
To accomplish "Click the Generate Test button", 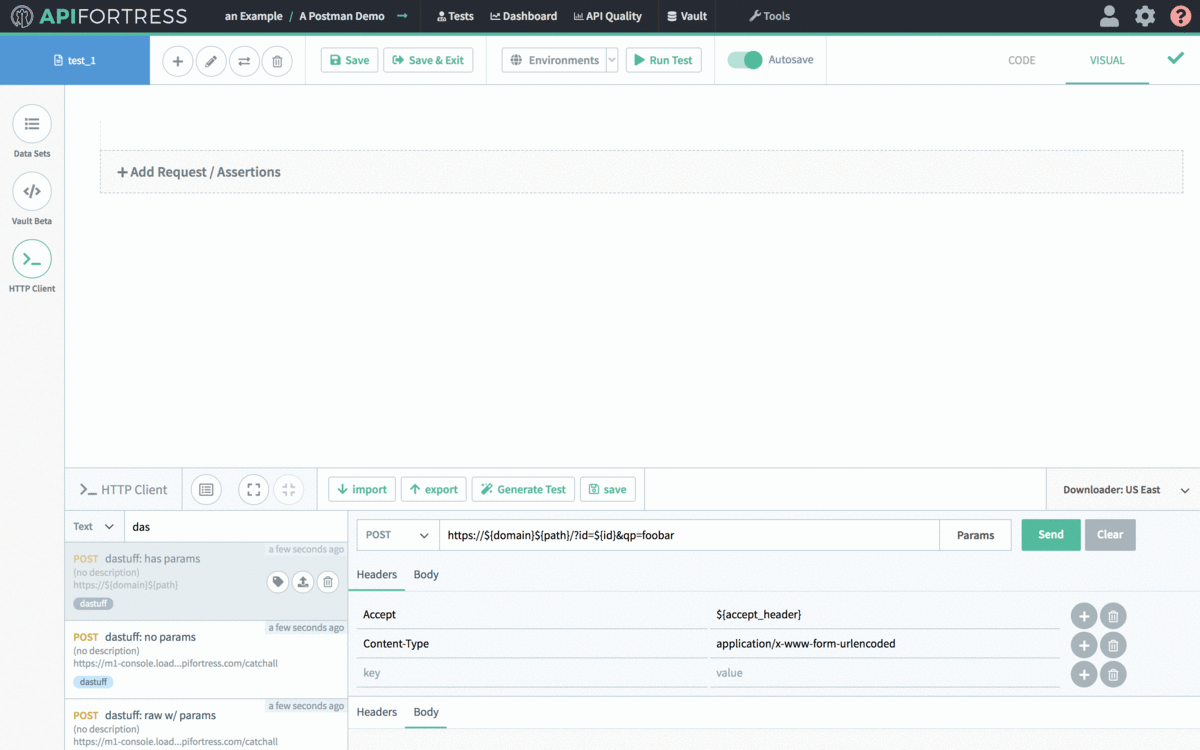I will point(523,489).
